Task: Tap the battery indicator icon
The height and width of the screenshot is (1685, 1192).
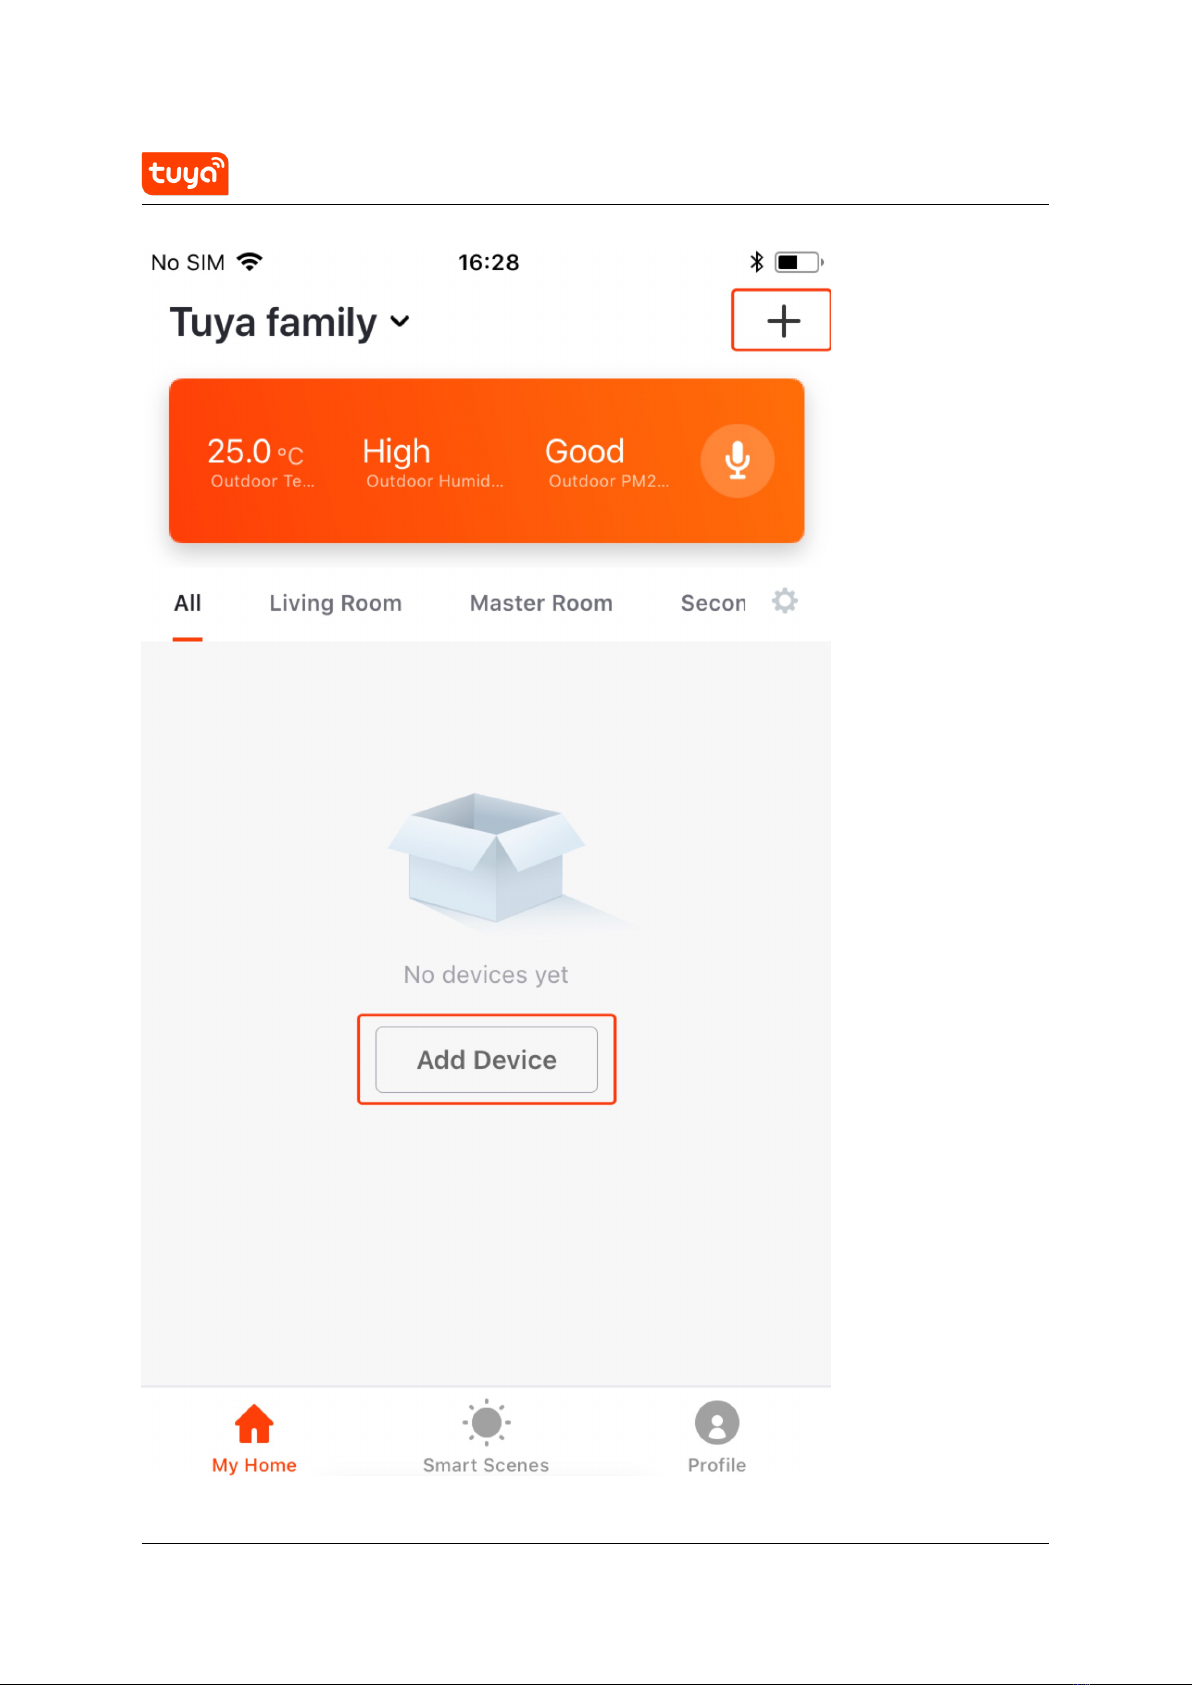Action: 799,262
